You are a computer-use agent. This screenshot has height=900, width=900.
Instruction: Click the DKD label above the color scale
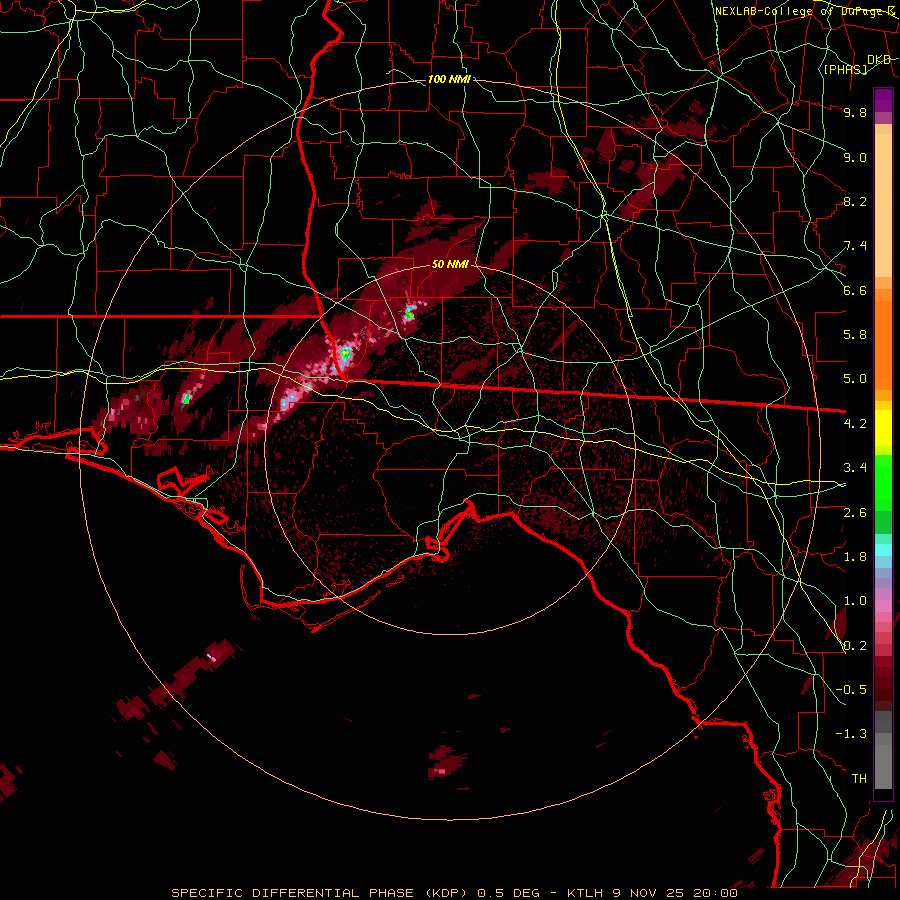pos(878,59)
